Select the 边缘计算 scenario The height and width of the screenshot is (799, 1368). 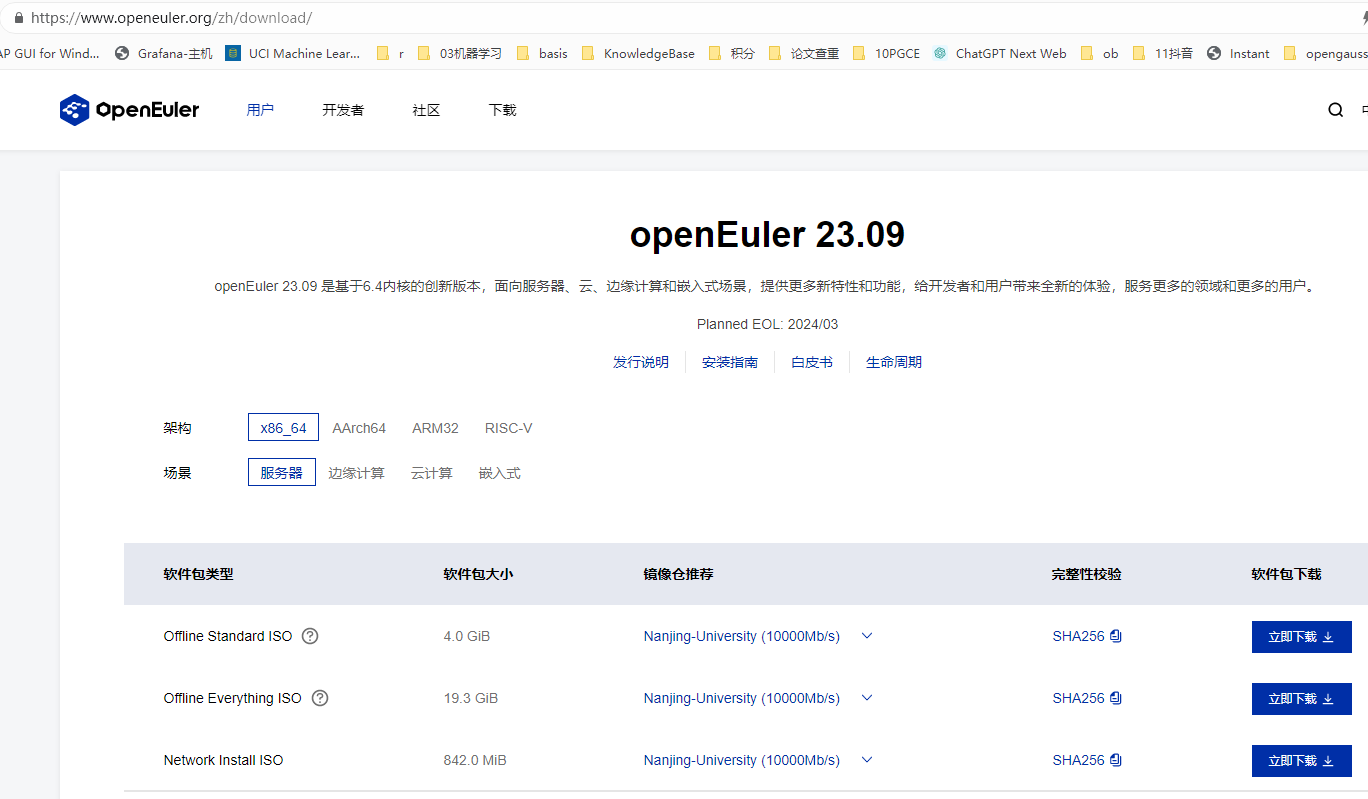tap(356, 473)
